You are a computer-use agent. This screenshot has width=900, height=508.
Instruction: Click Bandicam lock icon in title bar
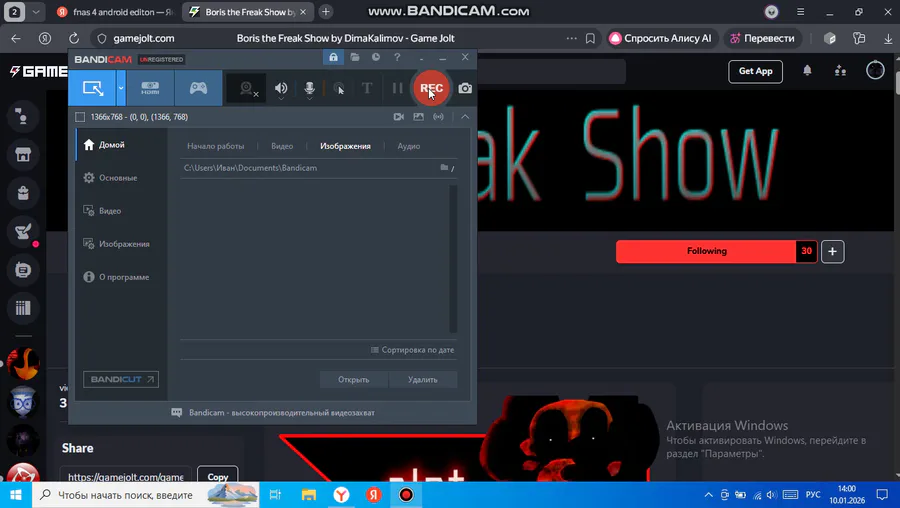click(x=333, y=57)
